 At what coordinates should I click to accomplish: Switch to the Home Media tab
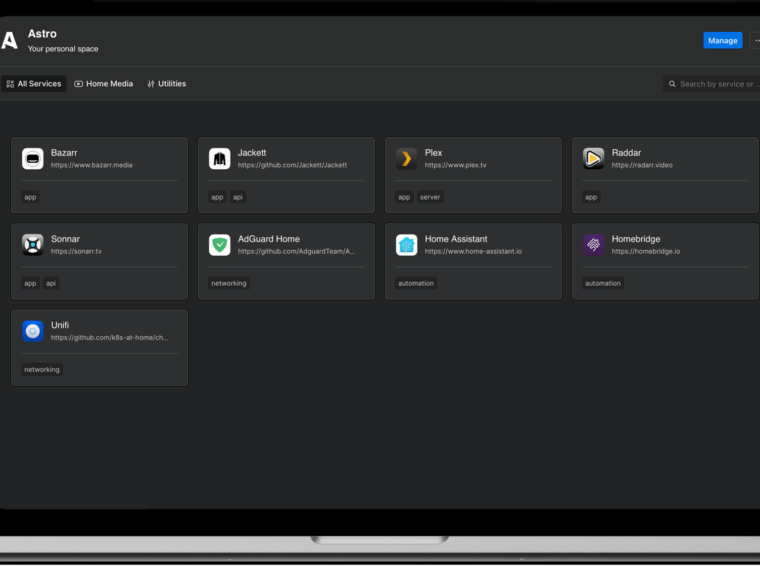104,84
